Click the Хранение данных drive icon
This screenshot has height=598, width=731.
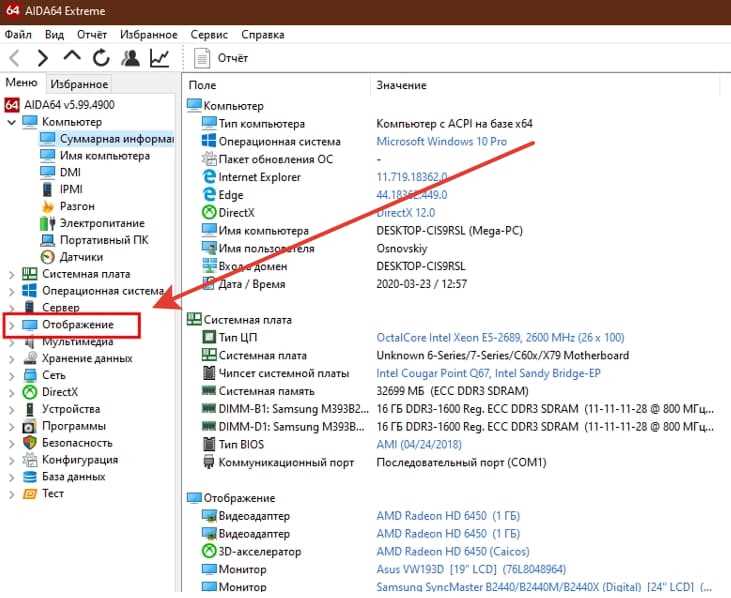coord(30,358)
